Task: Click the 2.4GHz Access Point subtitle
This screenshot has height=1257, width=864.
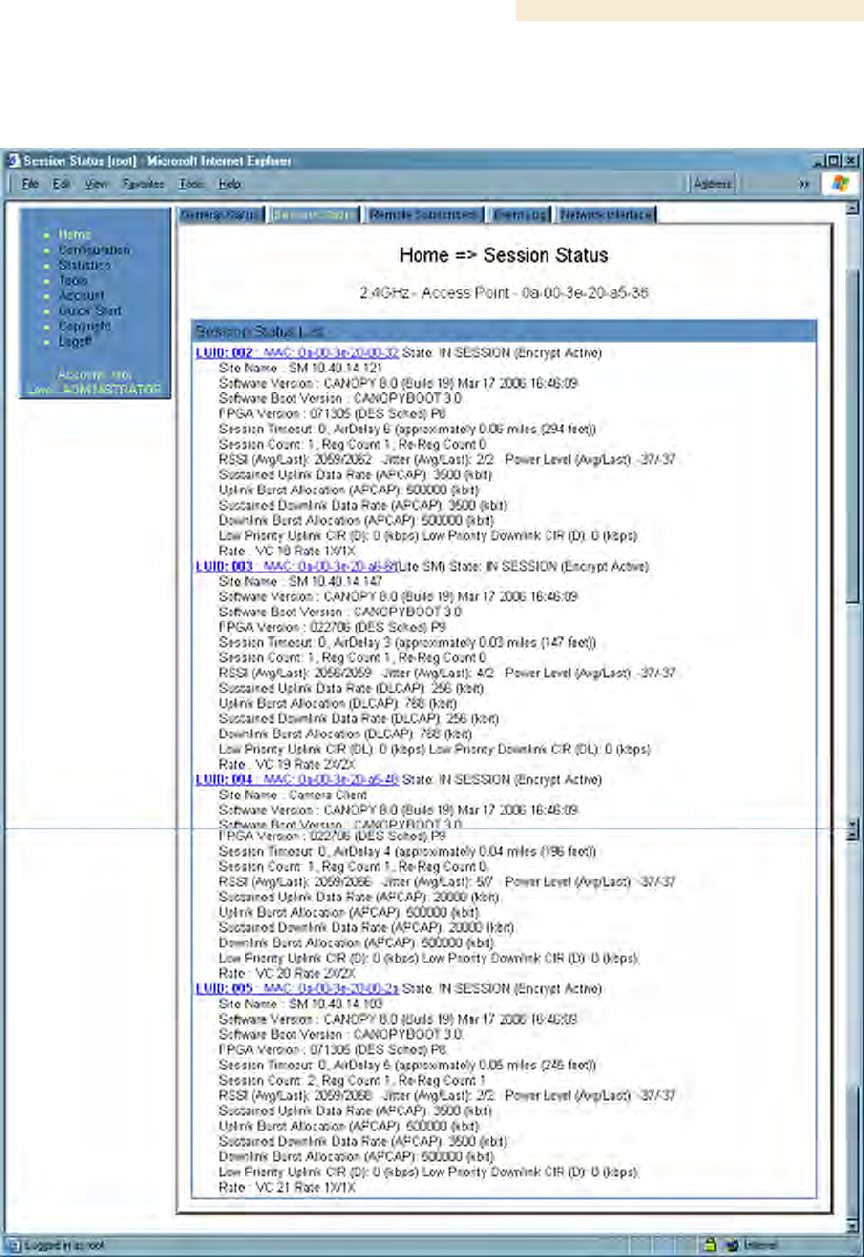Action: point(503,294)
